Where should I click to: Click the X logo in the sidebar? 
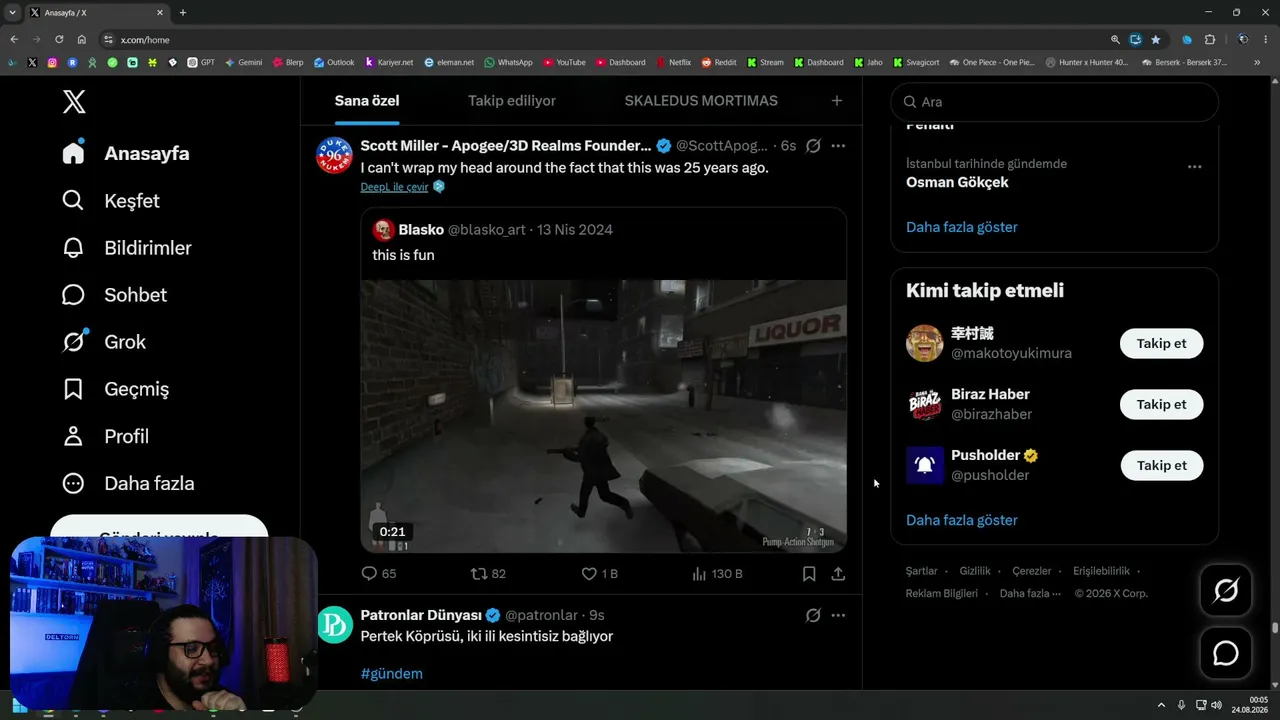[74, 101]
